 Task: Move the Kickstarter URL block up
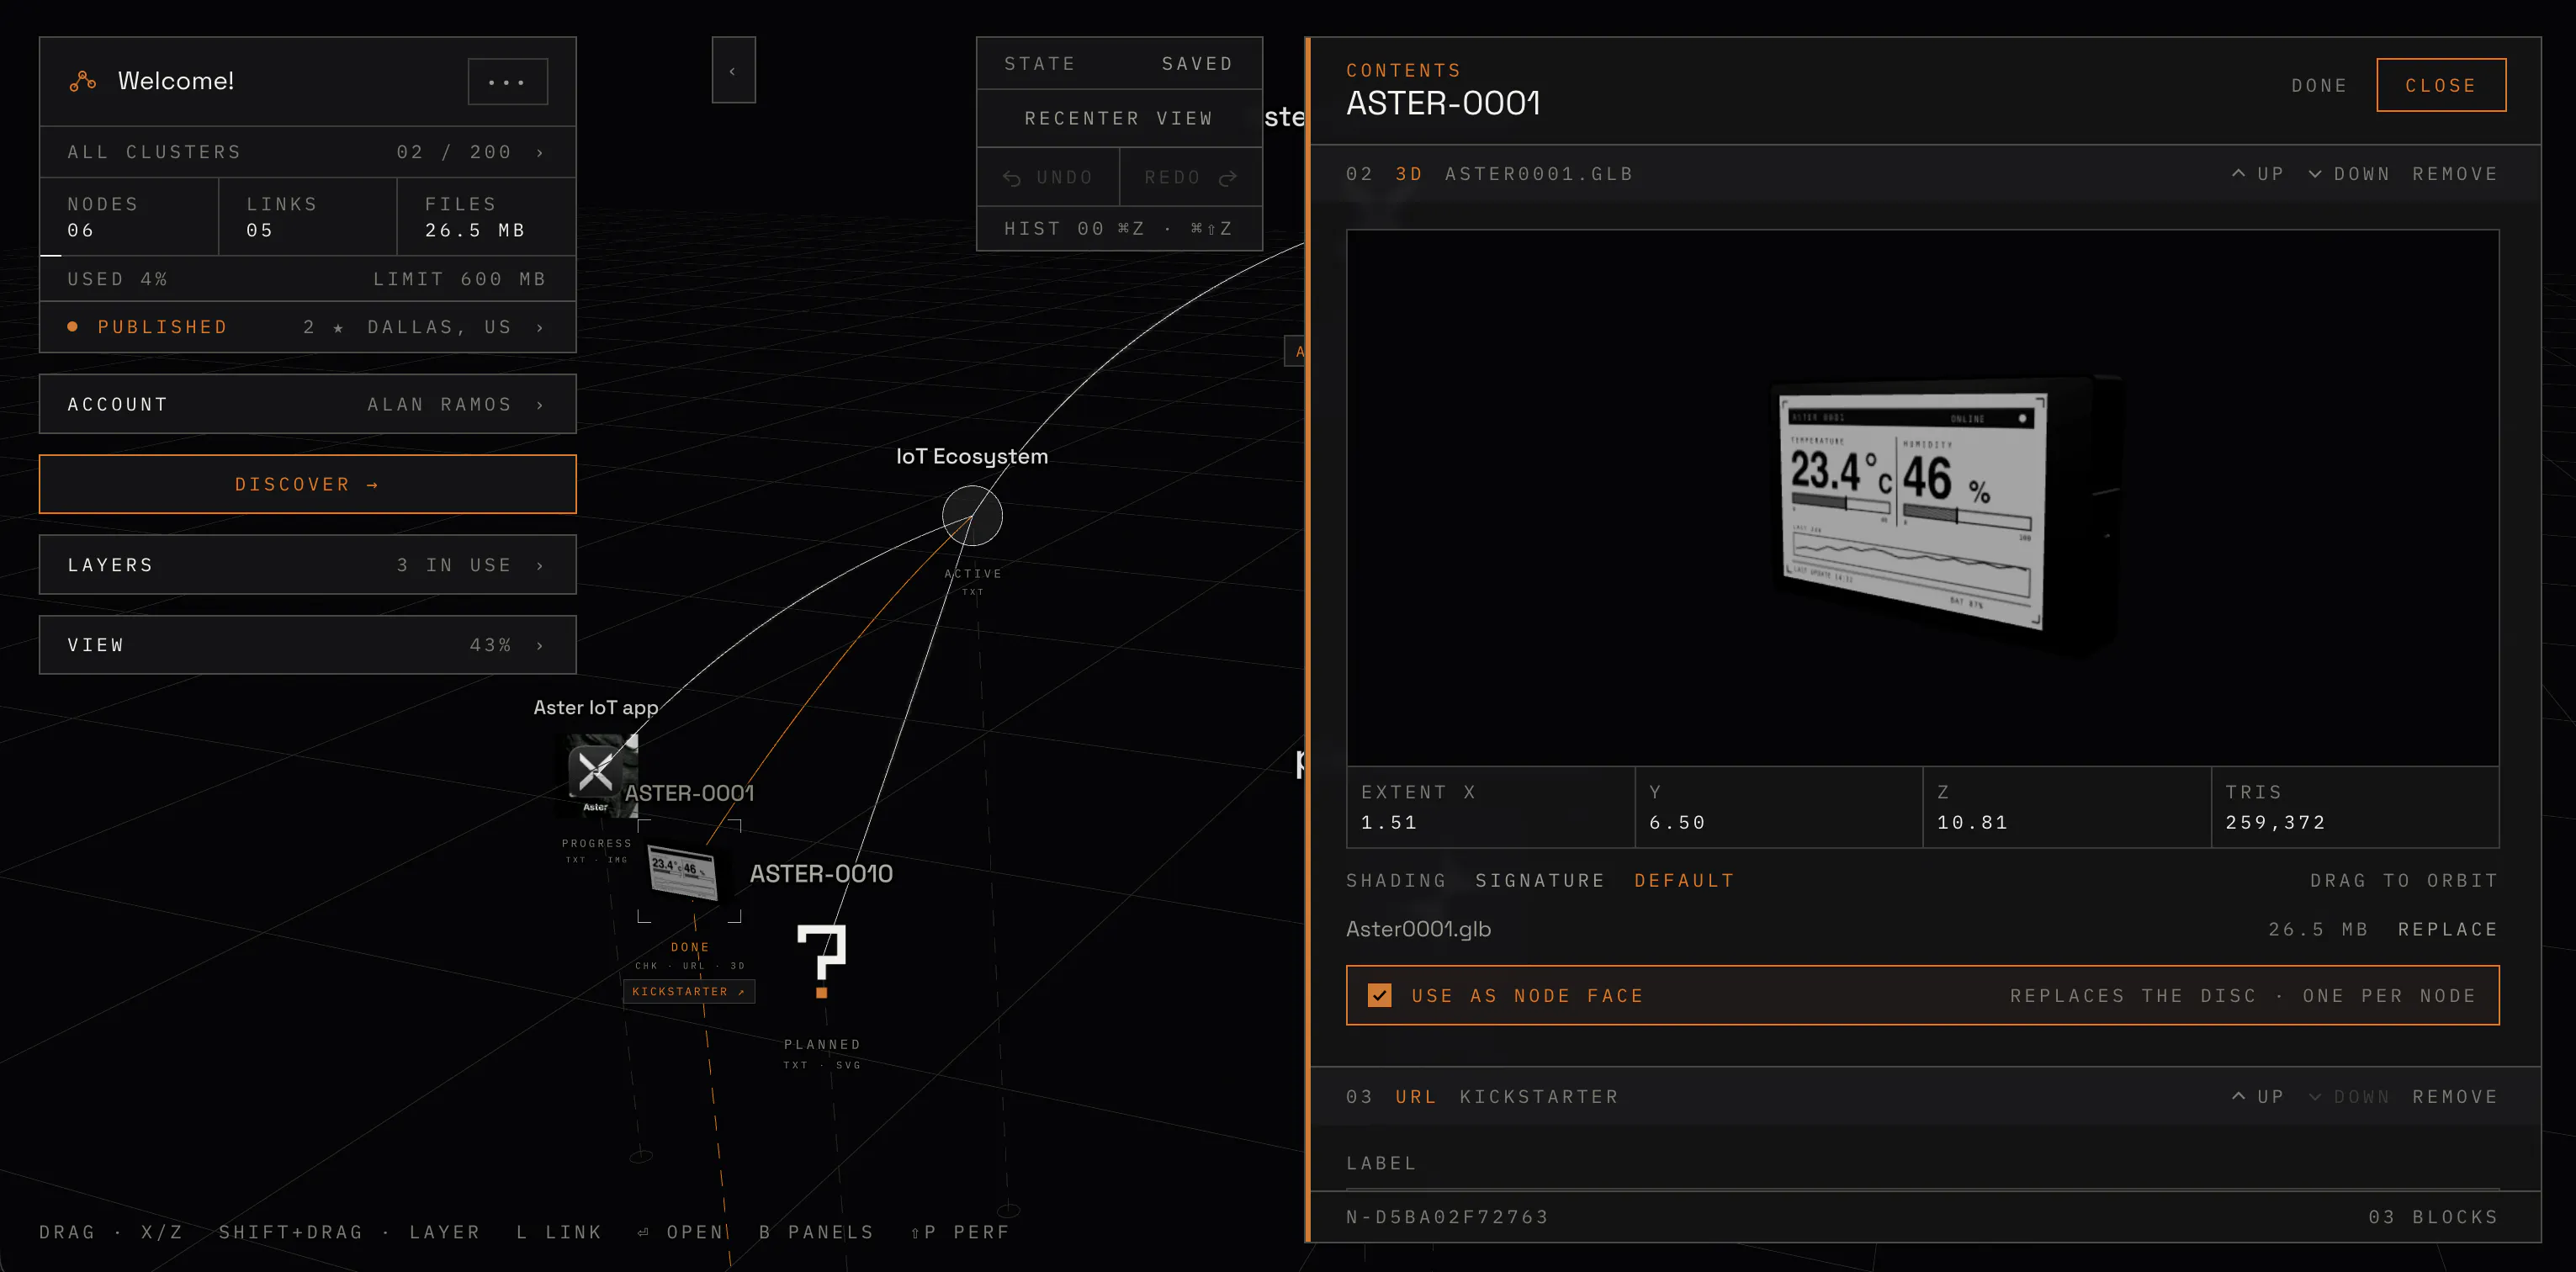[2258, 1097]
